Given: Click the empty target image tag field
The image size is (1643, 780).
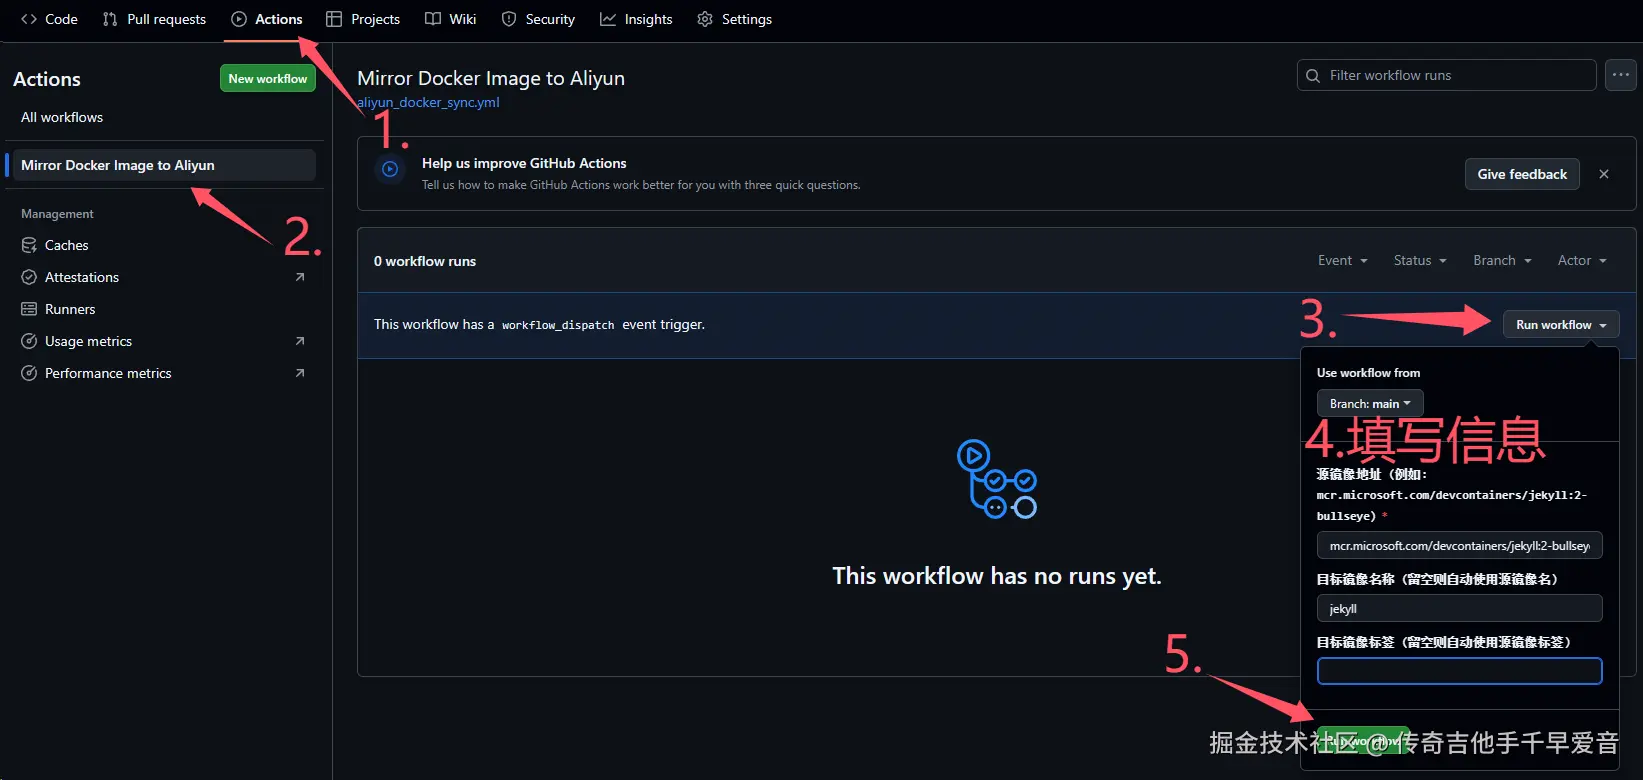Looking at the screenshot, I should [x=1459, y=671].
